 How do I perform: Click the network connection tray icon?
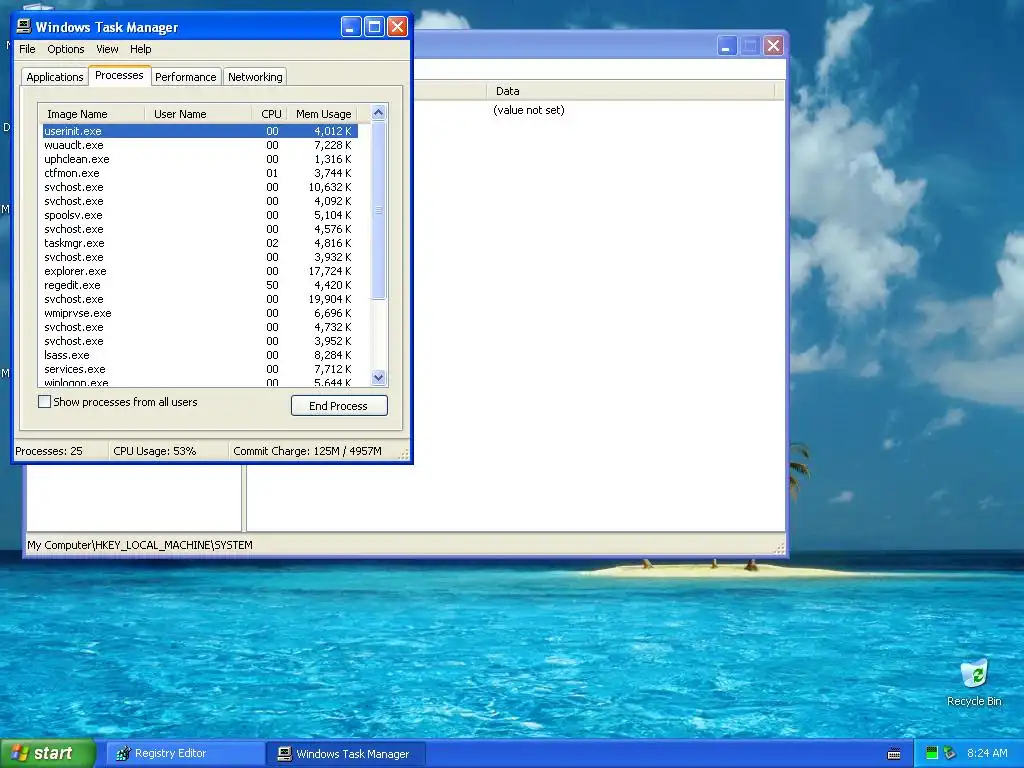coord(950,753)
